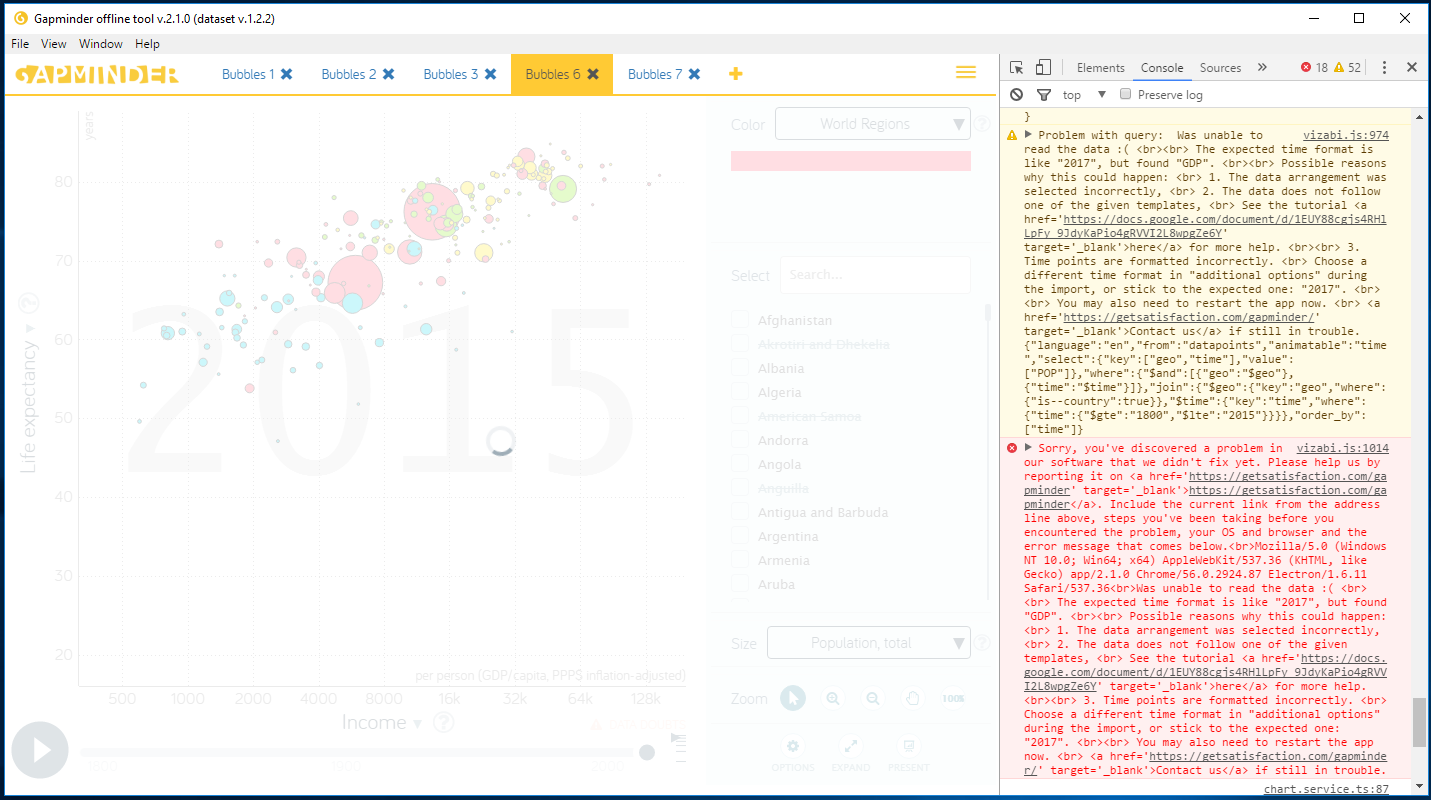Expand the 'Problem with query' warning message
The height and width of the screenshot is (800, 1431).
[1028, 135]
